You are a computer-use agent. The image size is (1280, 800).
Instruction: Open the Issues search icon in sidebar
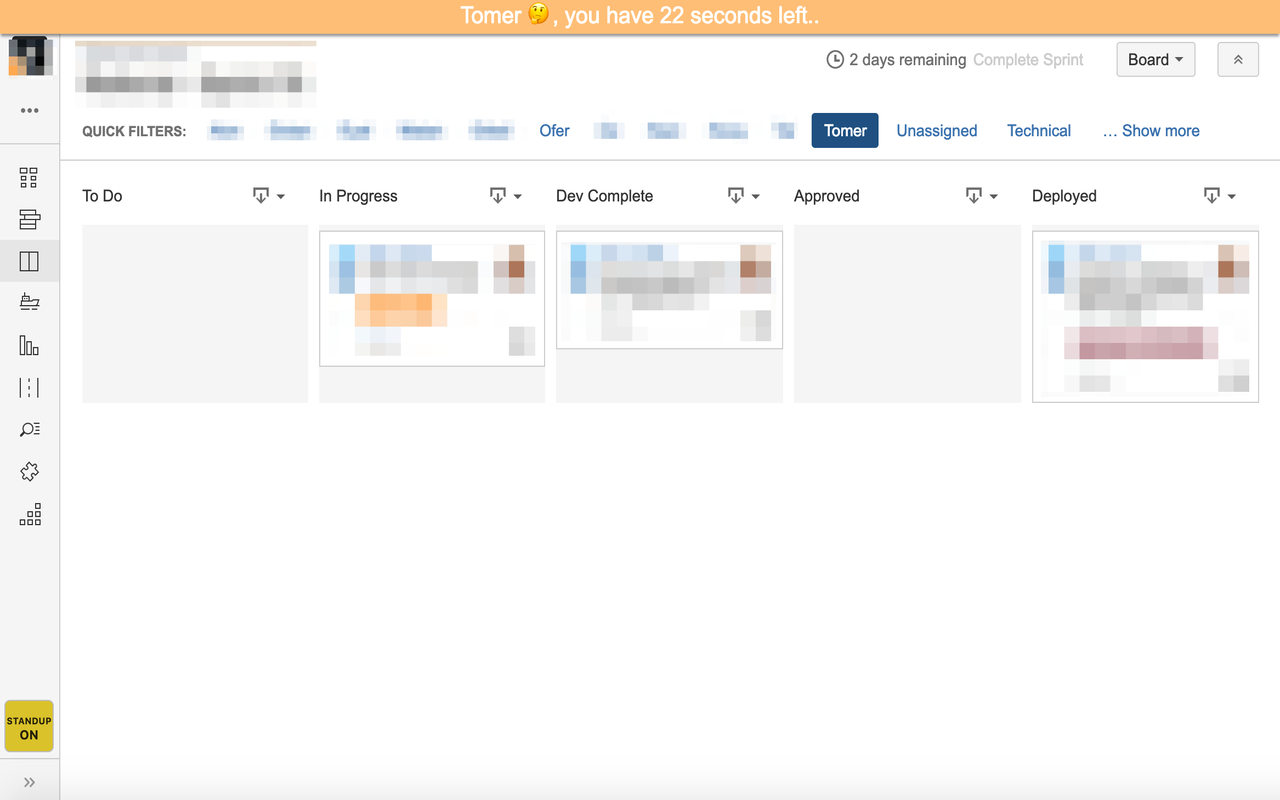(29, 430)
